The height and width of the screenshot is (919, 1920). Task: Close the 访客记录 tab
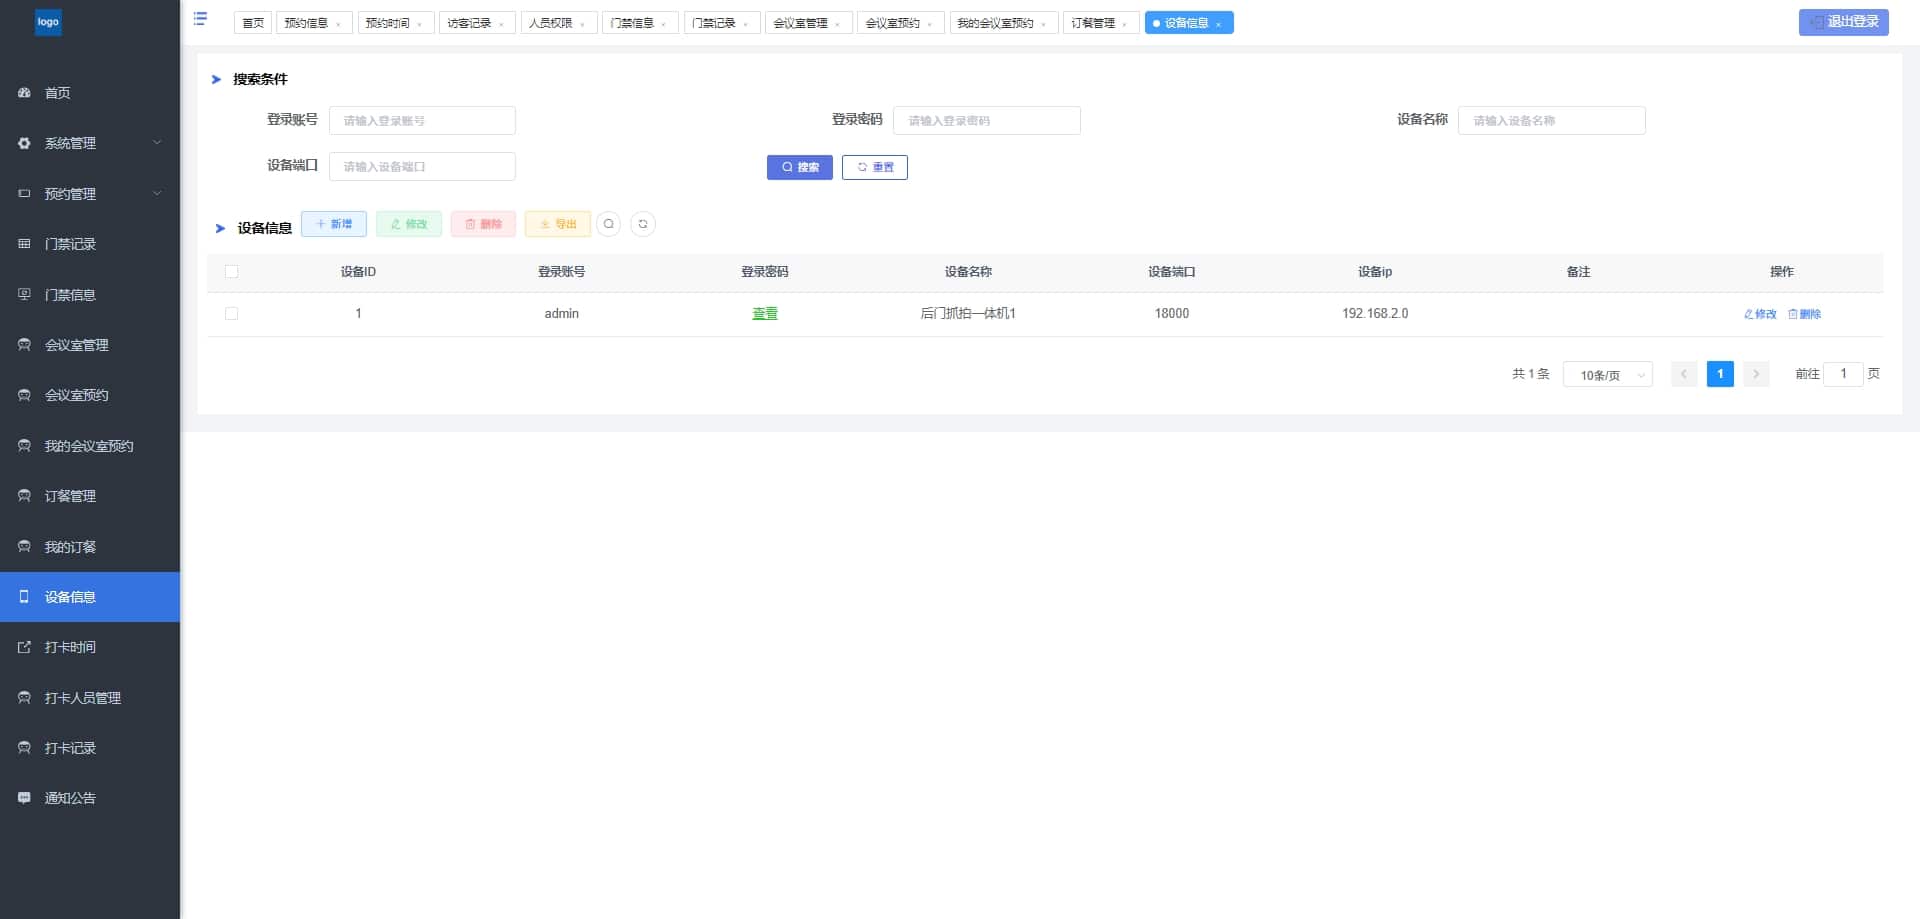[502, 24]
